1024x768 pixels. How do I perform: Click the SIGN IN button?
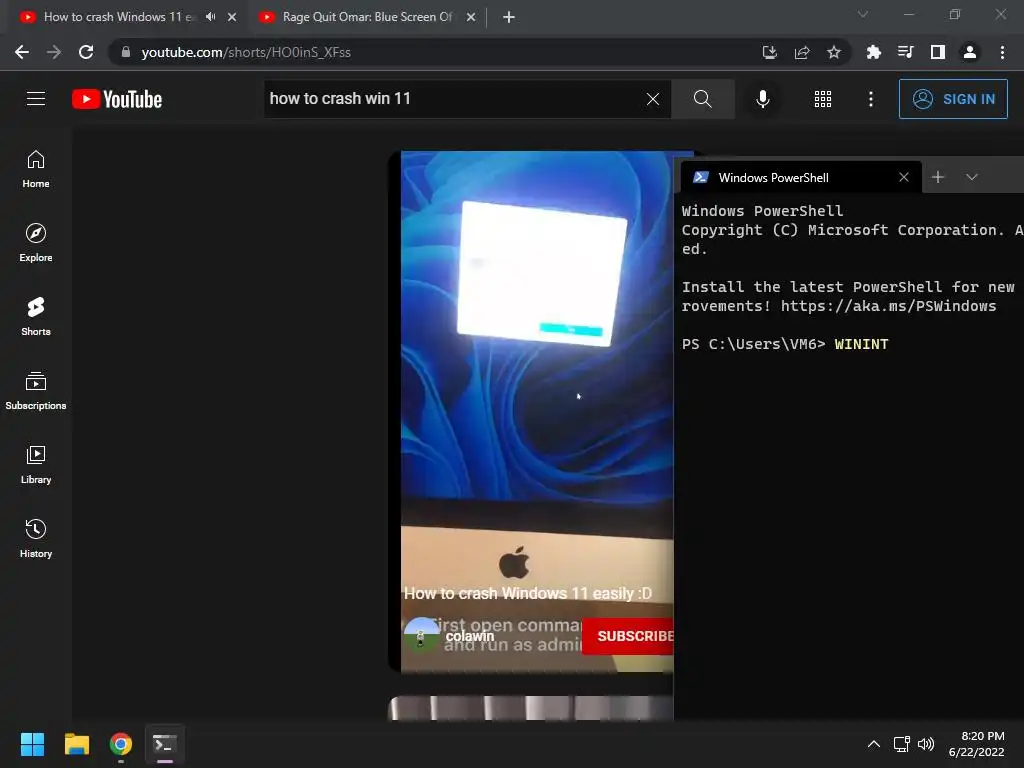(x=953, y=99)
